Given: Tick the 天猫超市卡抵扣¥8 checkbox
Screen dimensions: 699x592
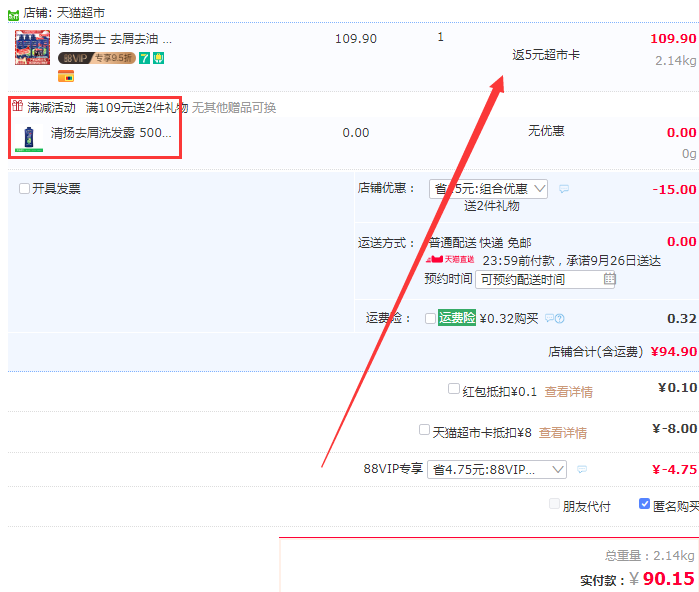Looking at the screenshot, I should [x=424, y=430].
